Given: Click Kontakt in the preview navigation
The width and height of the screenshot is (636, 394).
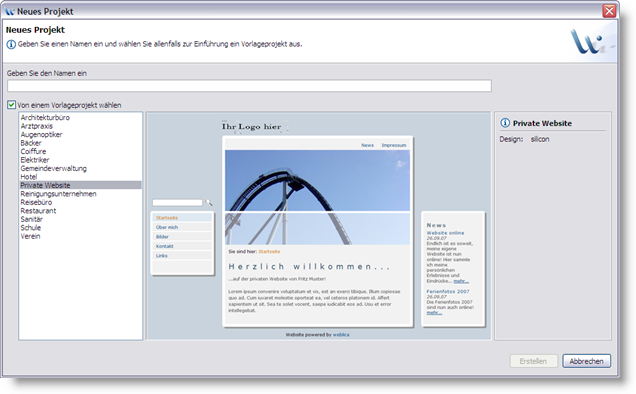Looking at the screenshot, I should tap(165, 246).
